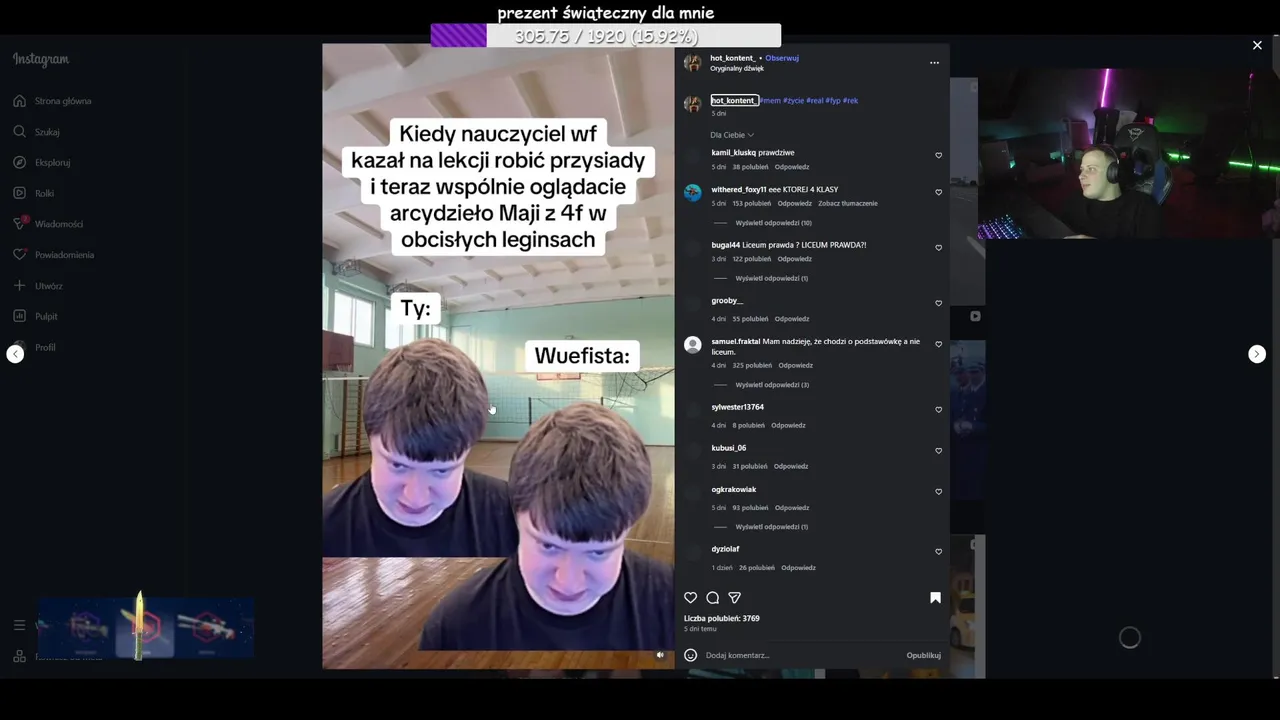This screenshot has width=1280, height=720.
Task: Like ogkrakowiak comment
Action: [x=938, y=492]
